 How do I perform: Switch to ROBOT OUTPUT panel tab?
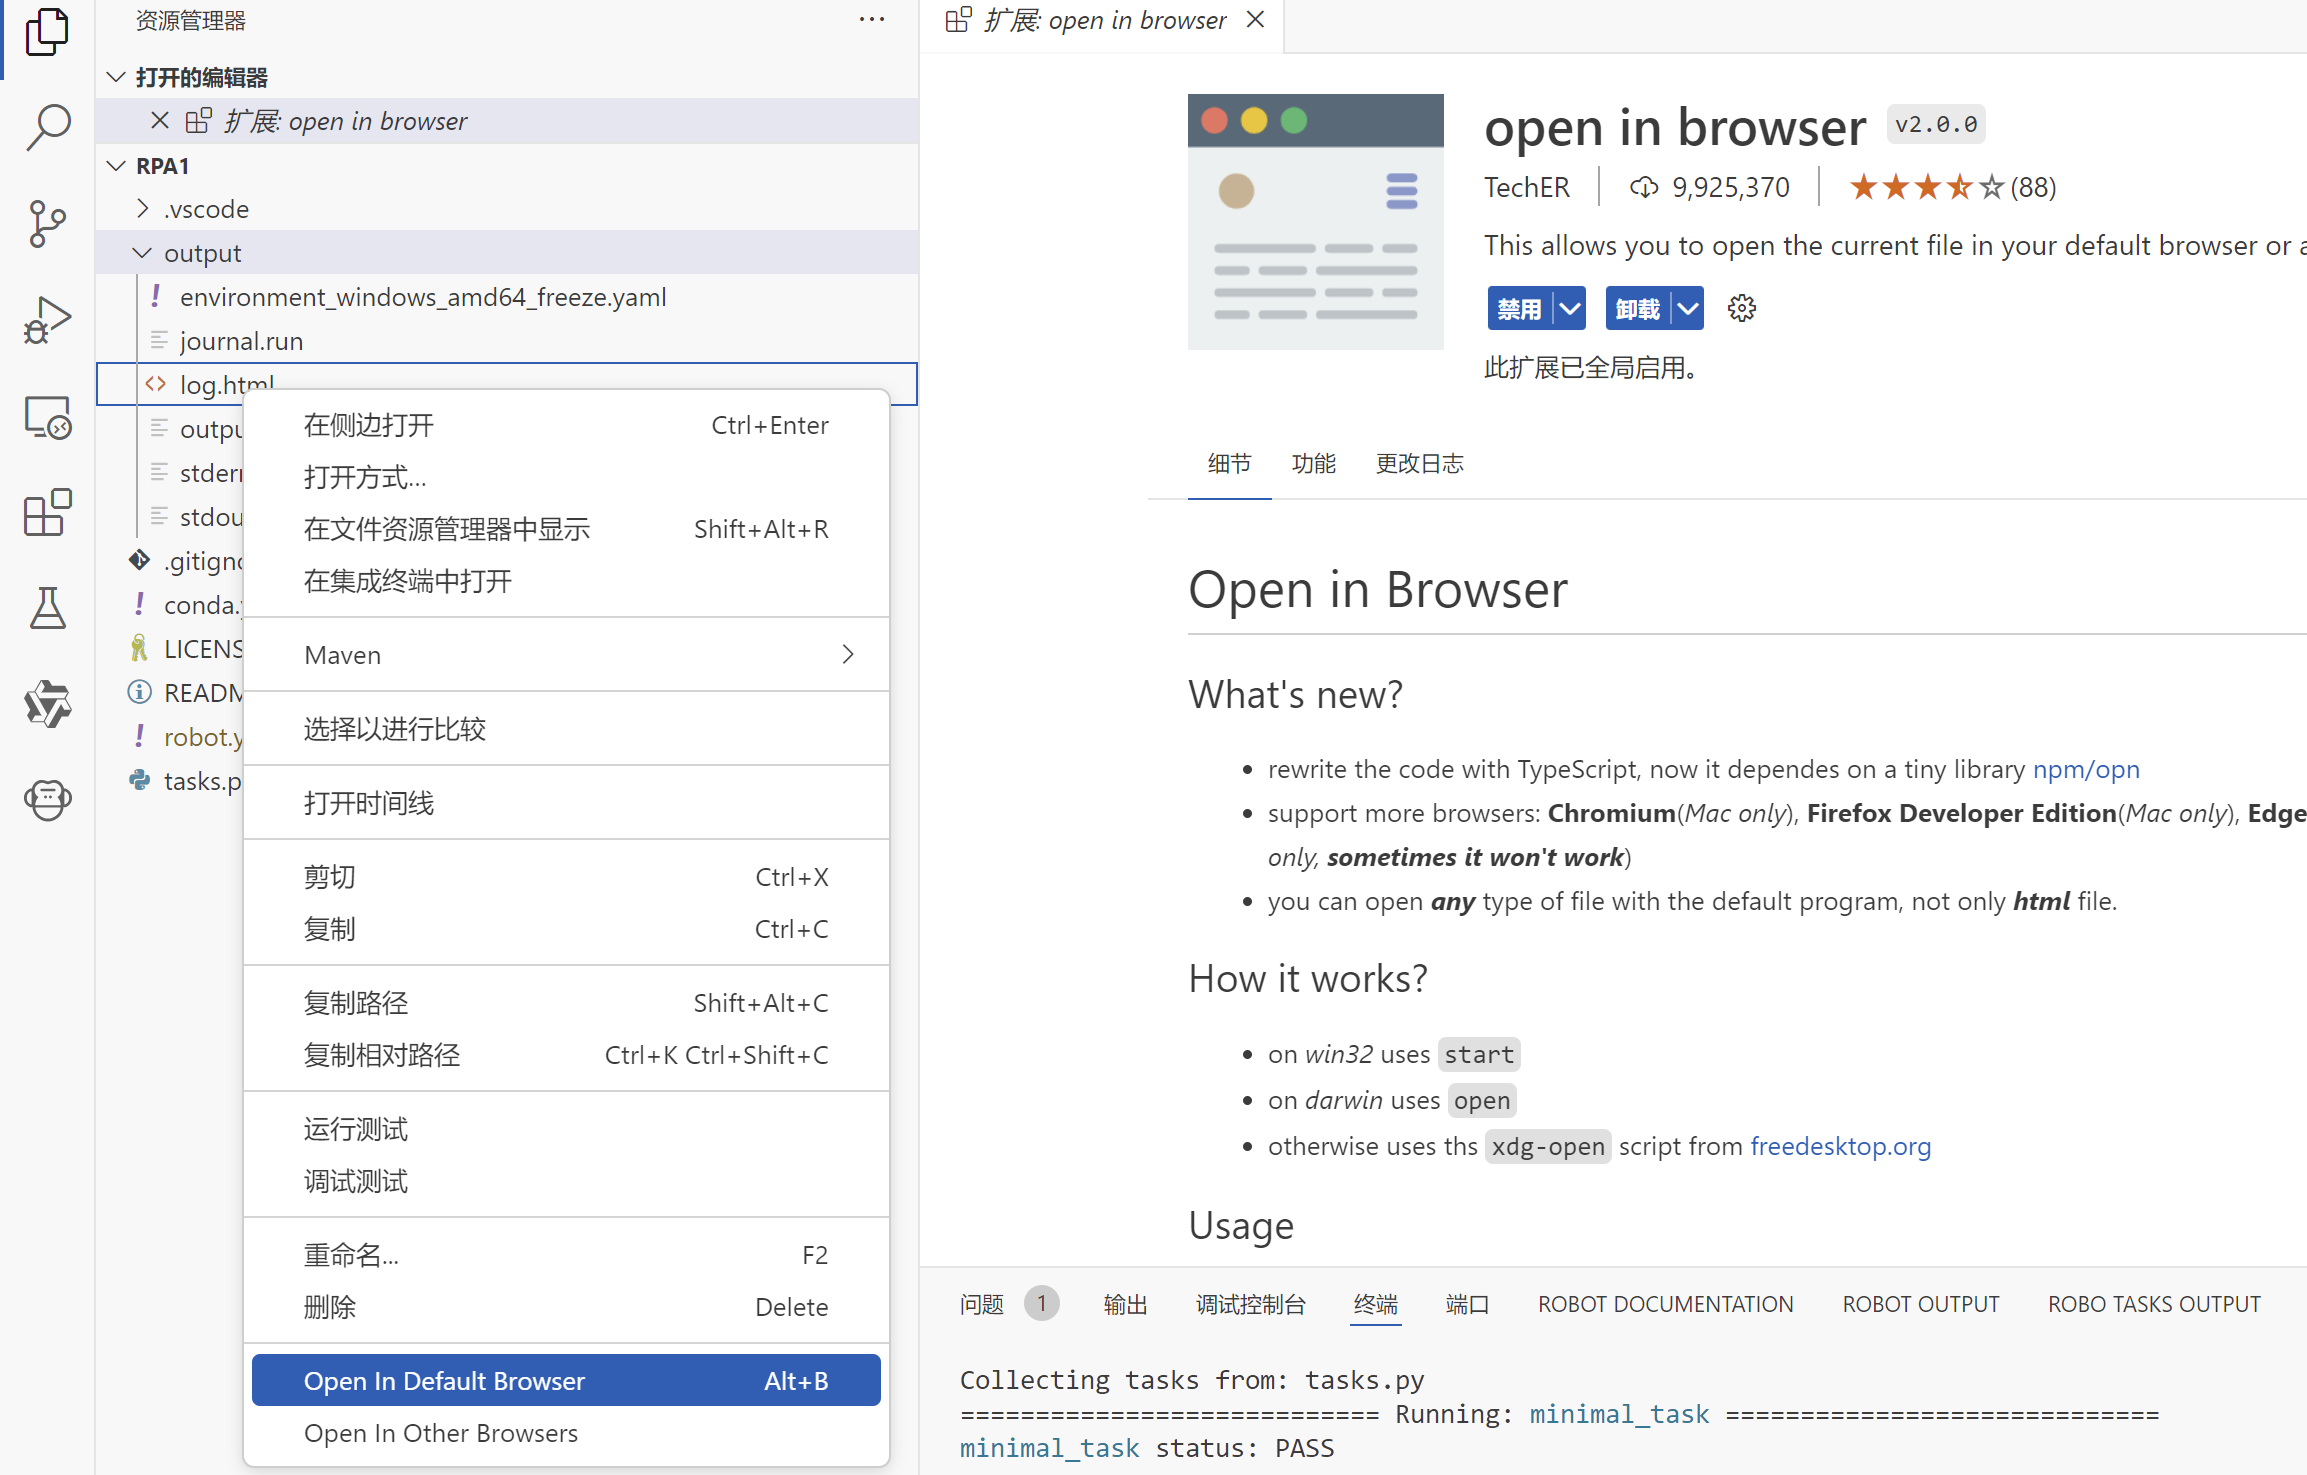pyautogui.click(x=1920, y=1304)
